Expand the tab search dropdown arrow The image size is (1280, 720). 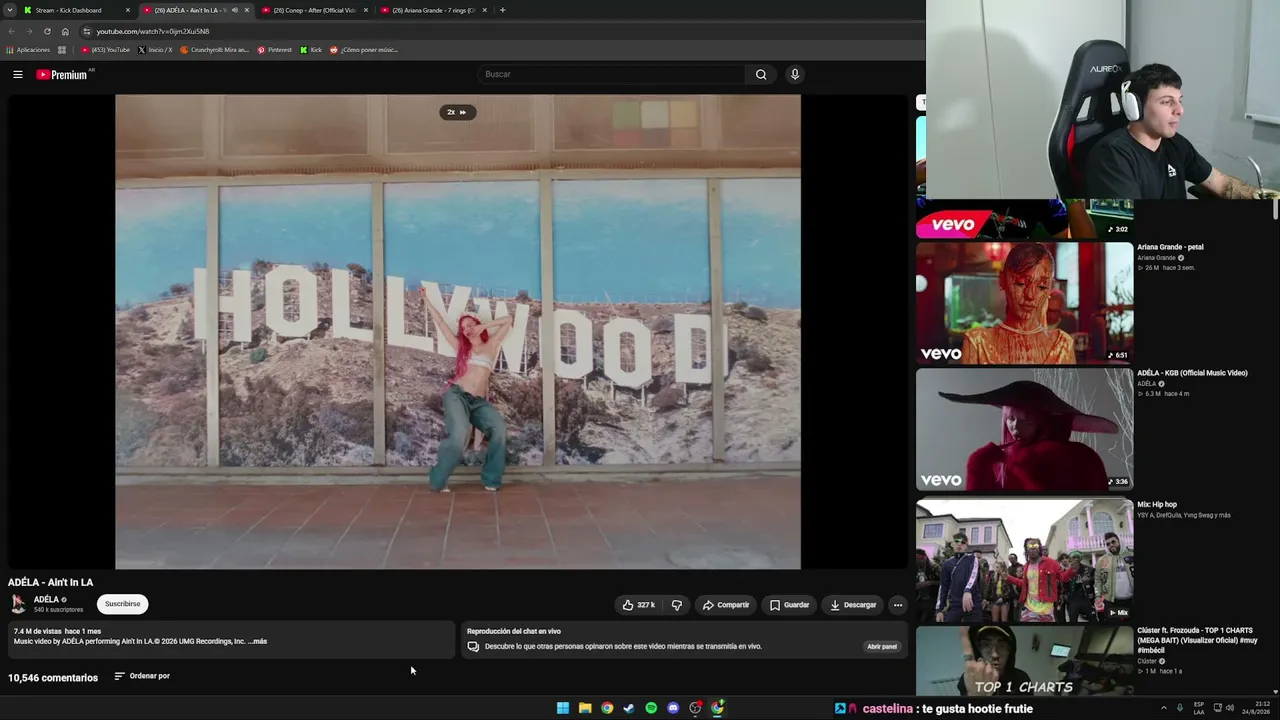pos(10,10)
